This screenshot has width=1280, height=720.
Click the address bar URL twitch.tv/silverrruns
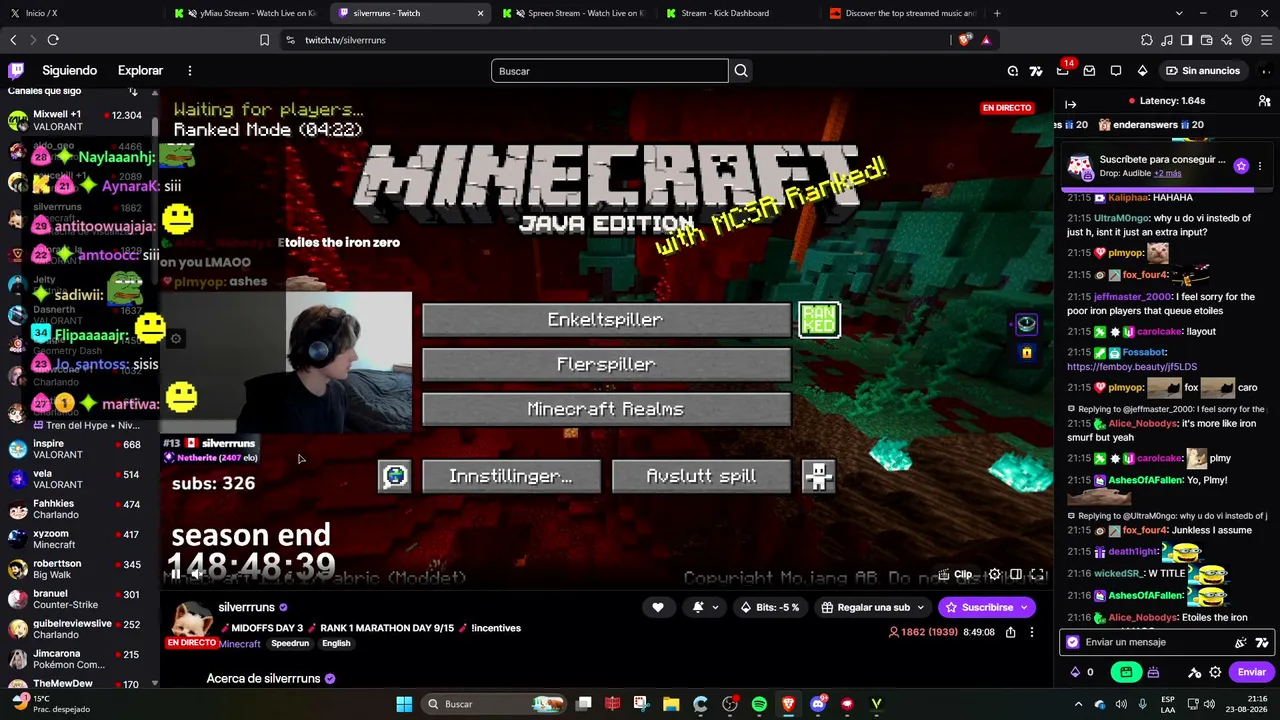345,40
